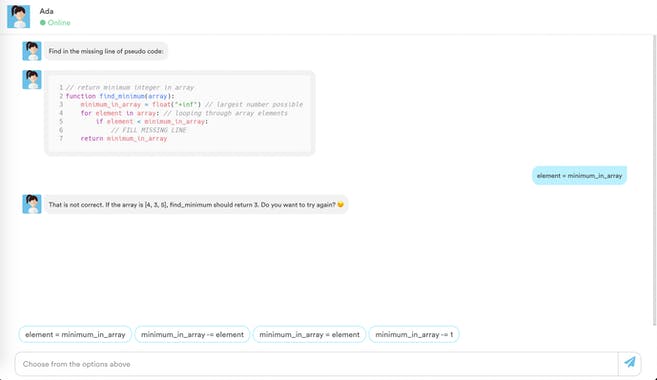Choose option 'minimum_in_array -= element'
657x380 pixels.
[x=192, y=334]
